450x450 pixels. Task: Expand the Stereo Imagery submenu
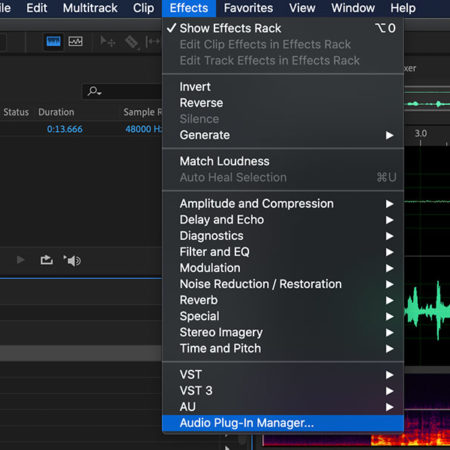pos(283,332)
